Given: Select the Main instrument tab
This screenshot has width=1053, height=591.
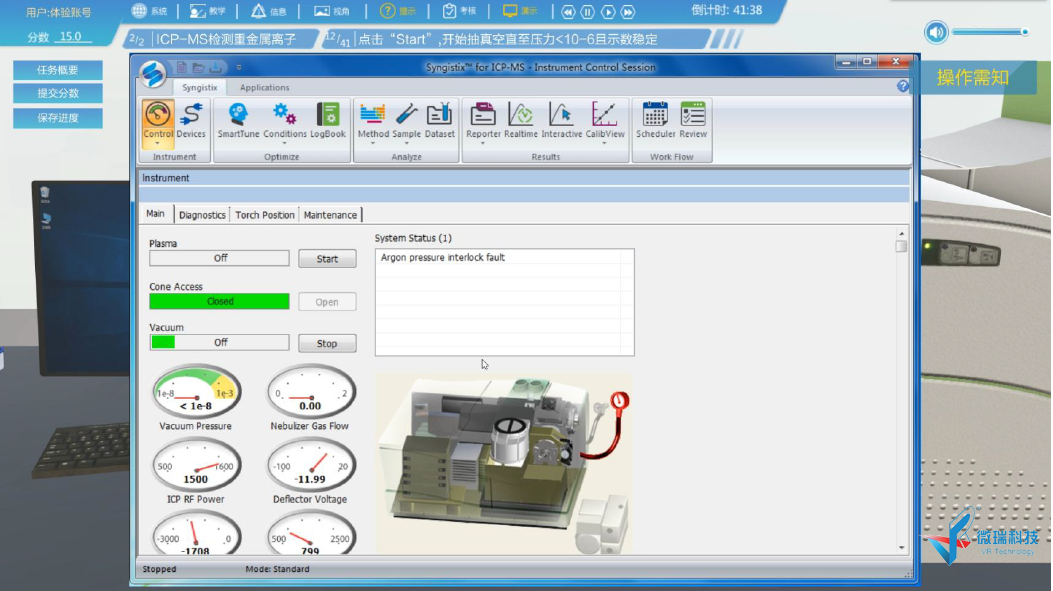Looking at the screenshot, I should click(x=155, y=214).
